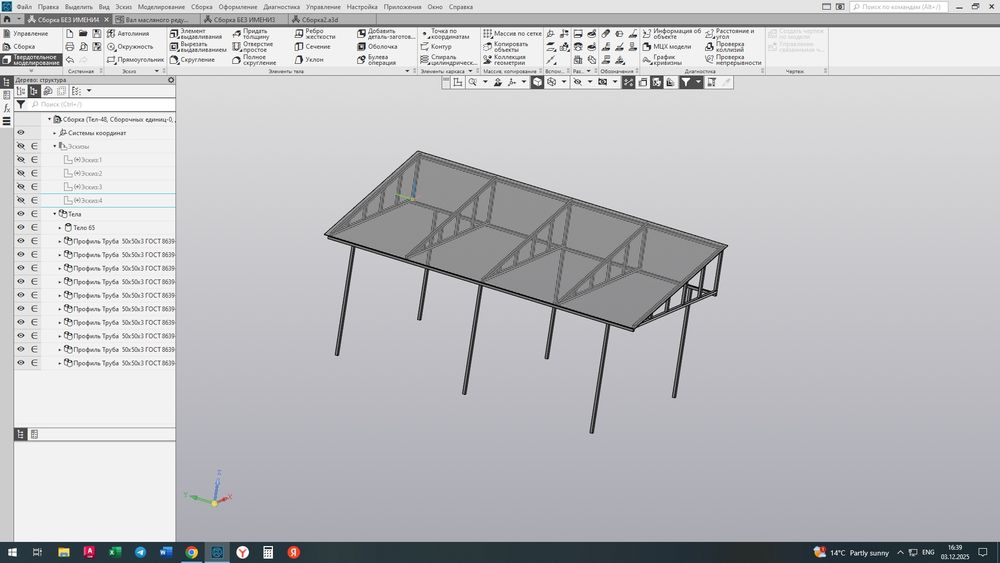The height and width of the screenshot is (563, 1000).
Task: Show hidden Эскизы folder via eye icon
Action: click(20, 146)
